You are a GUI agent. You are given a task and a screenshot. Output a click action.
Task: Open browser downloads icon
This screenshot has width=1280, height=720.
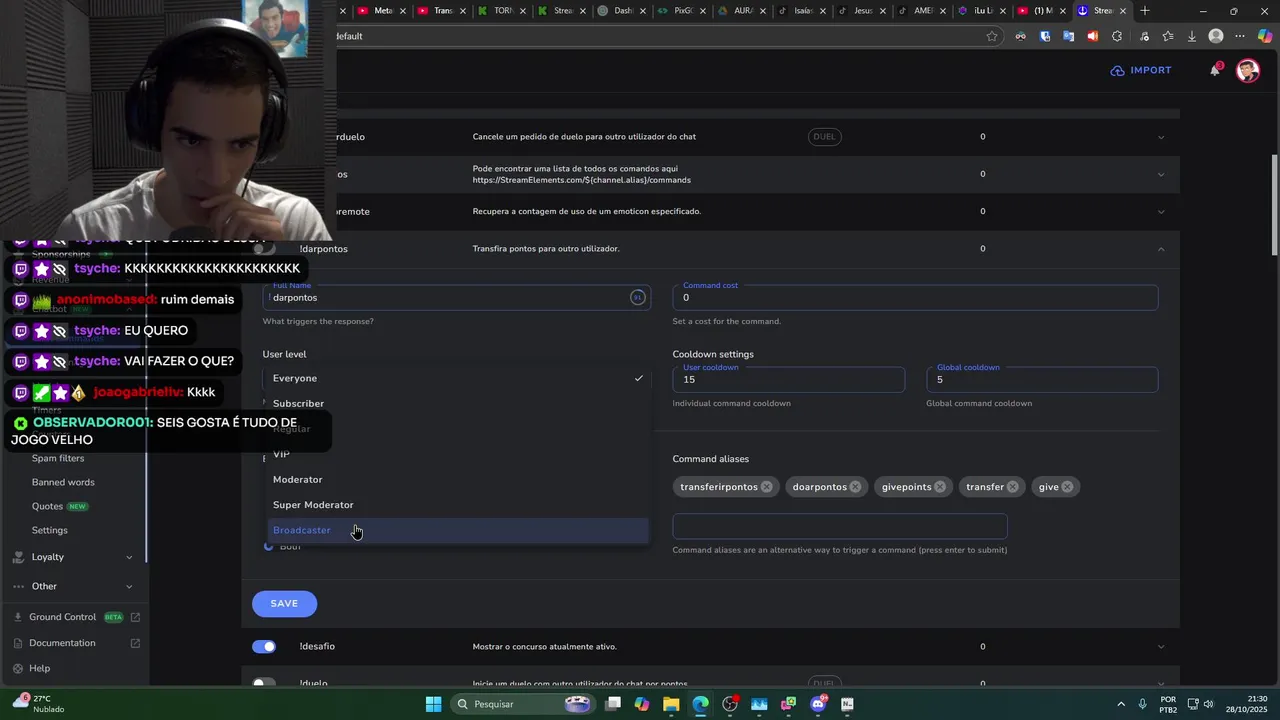coord(1191,36)
